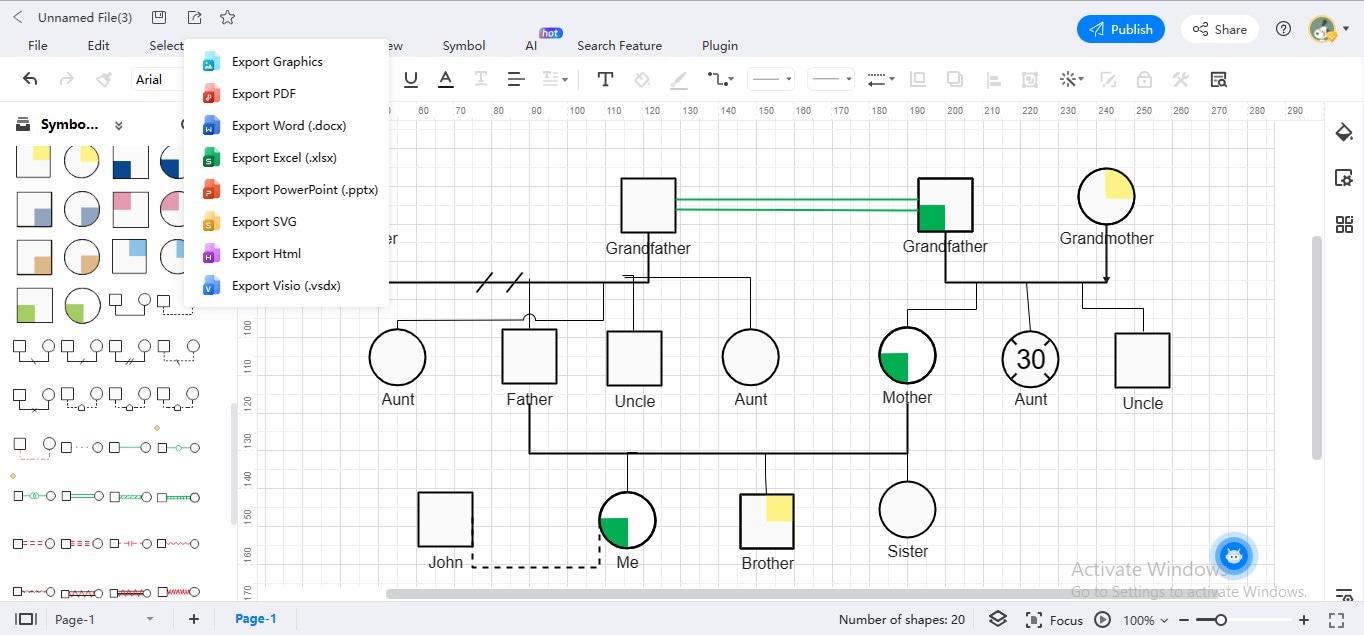This screenshot has height=635, width=1364.
Task: Select the Brother square shape
Action: [x=767, y=521]
